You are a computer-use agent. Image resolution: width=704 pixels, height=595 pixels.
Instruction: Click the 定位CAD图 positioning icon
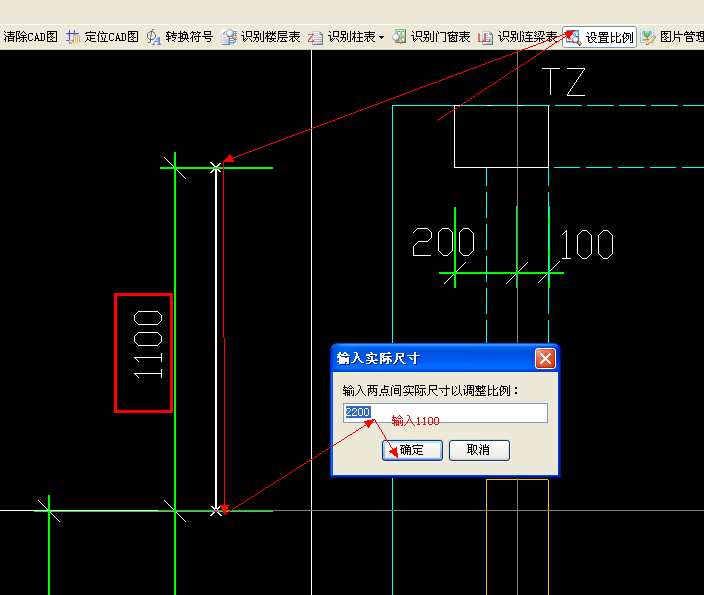click(x=73, y=37)
